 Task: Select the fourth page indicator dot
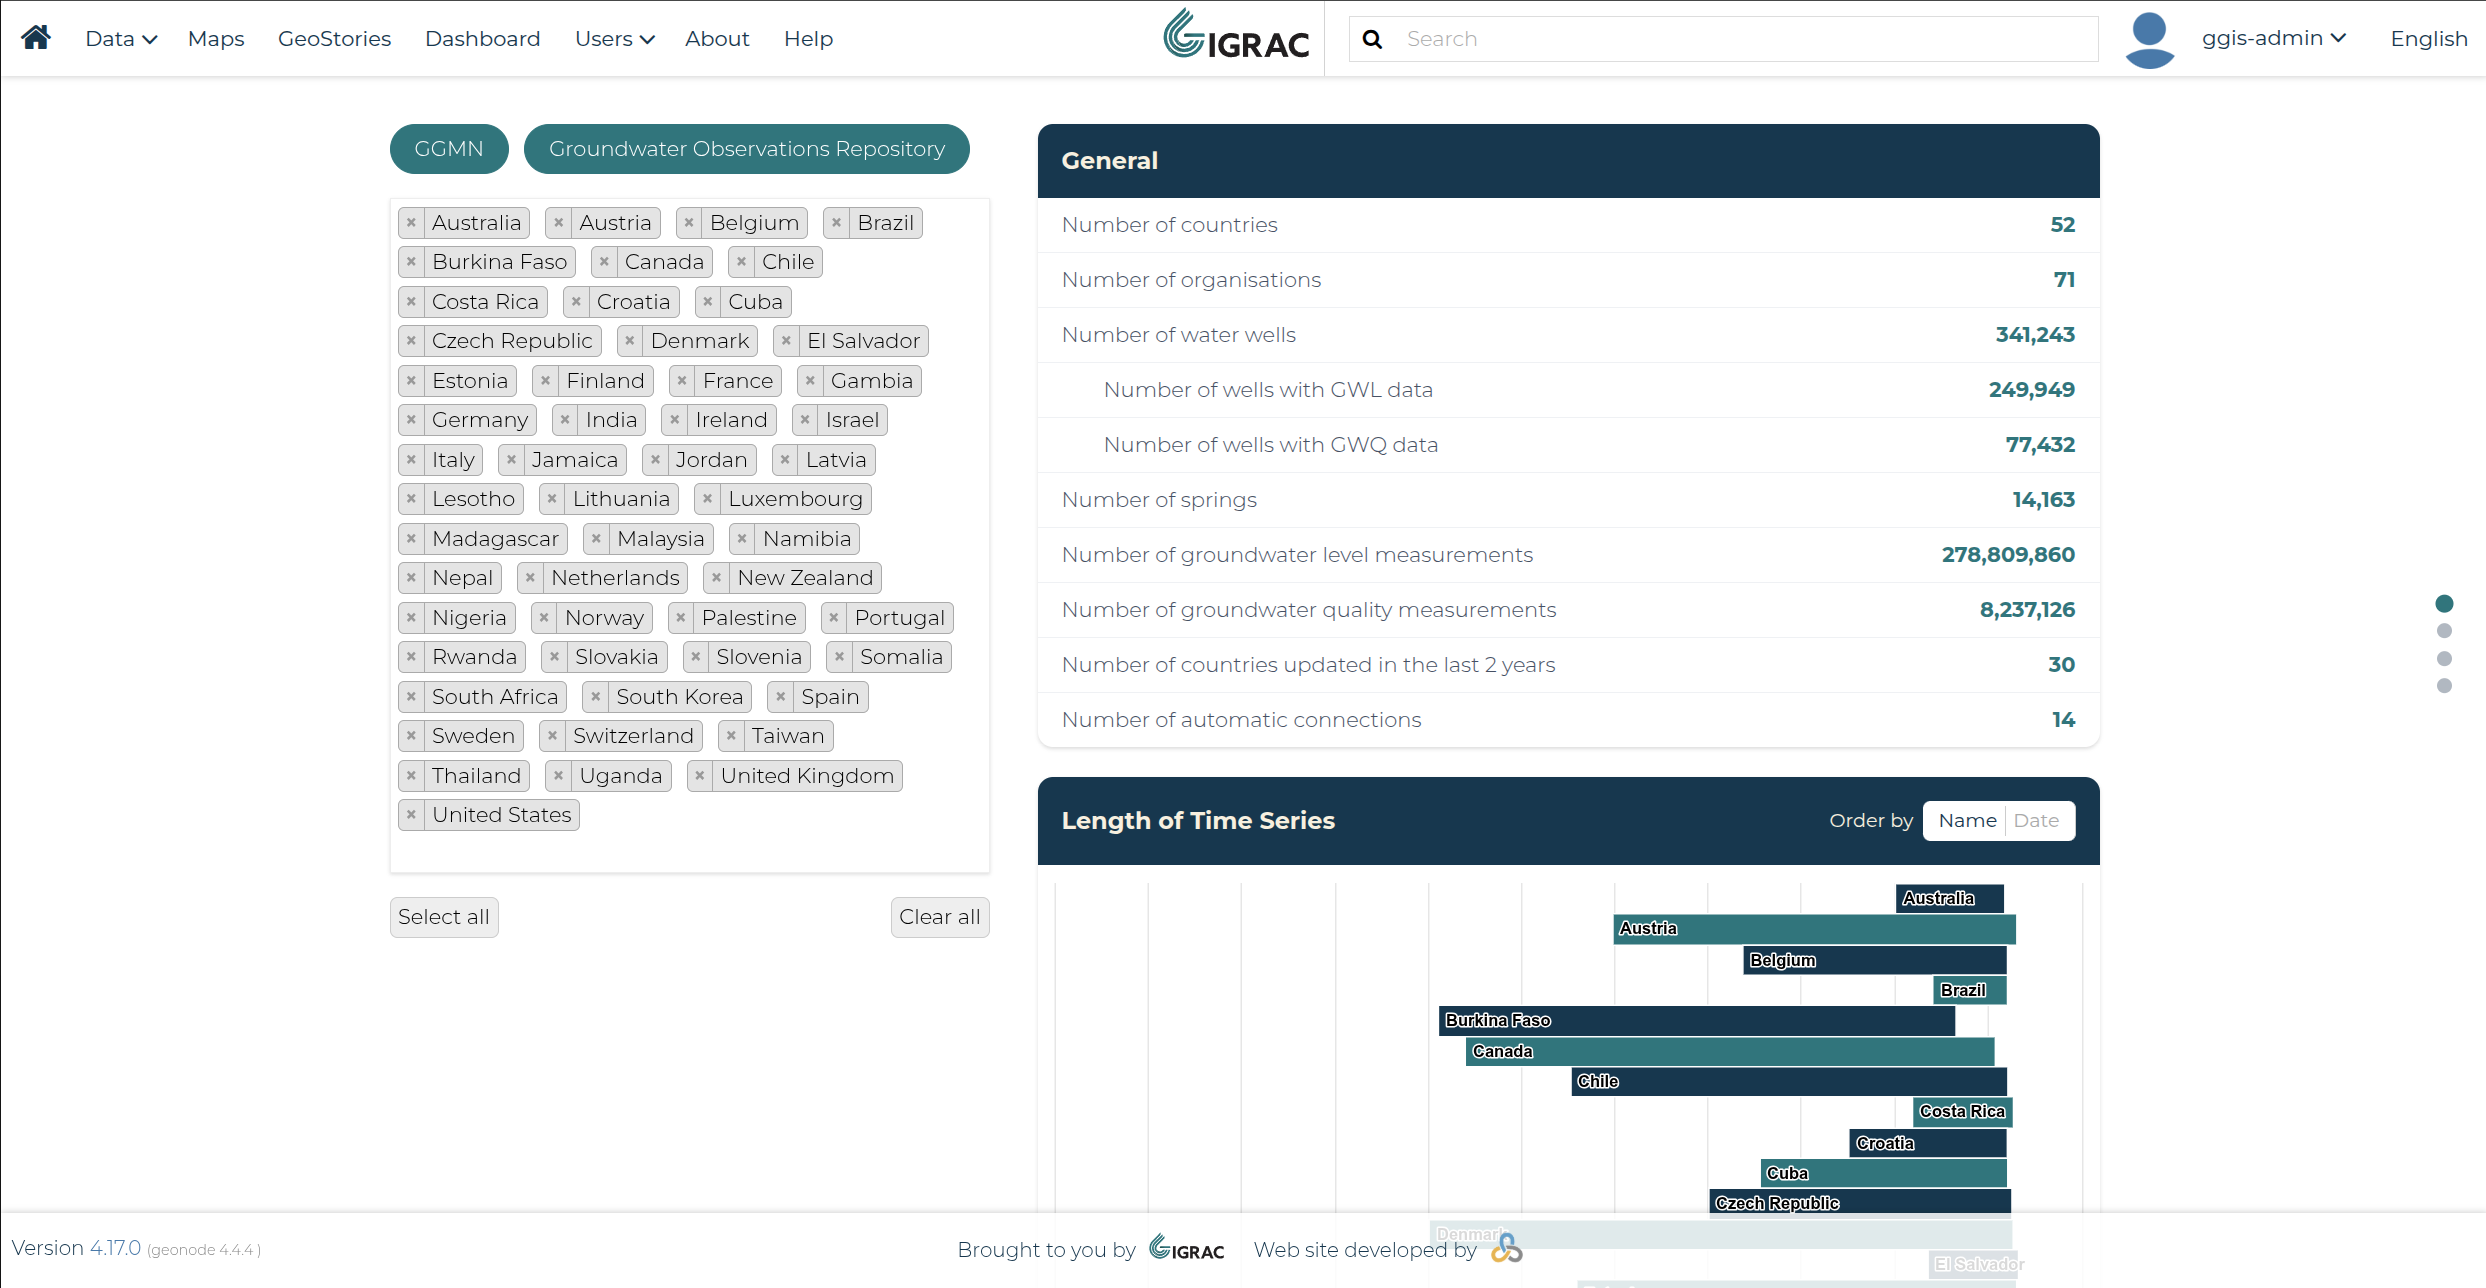(2444, 686)
